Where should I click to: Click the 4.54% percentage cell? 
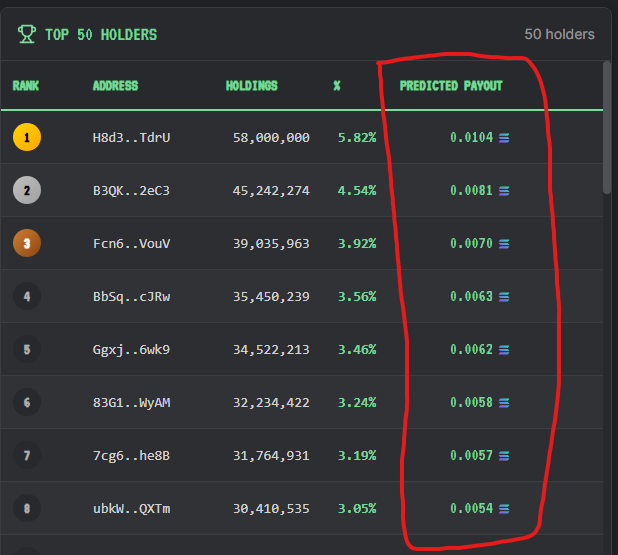click(x=357, y=191)
